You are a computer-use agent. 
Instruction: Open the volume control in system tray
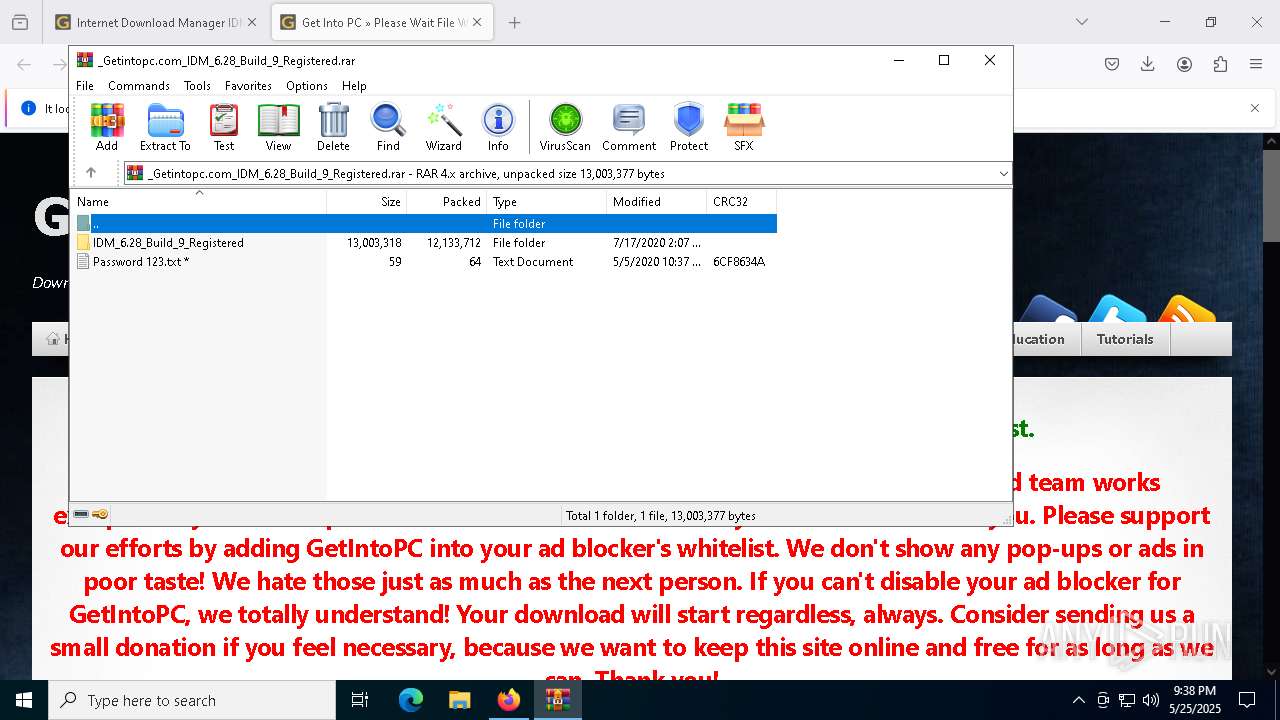[x=1151, y=700]
